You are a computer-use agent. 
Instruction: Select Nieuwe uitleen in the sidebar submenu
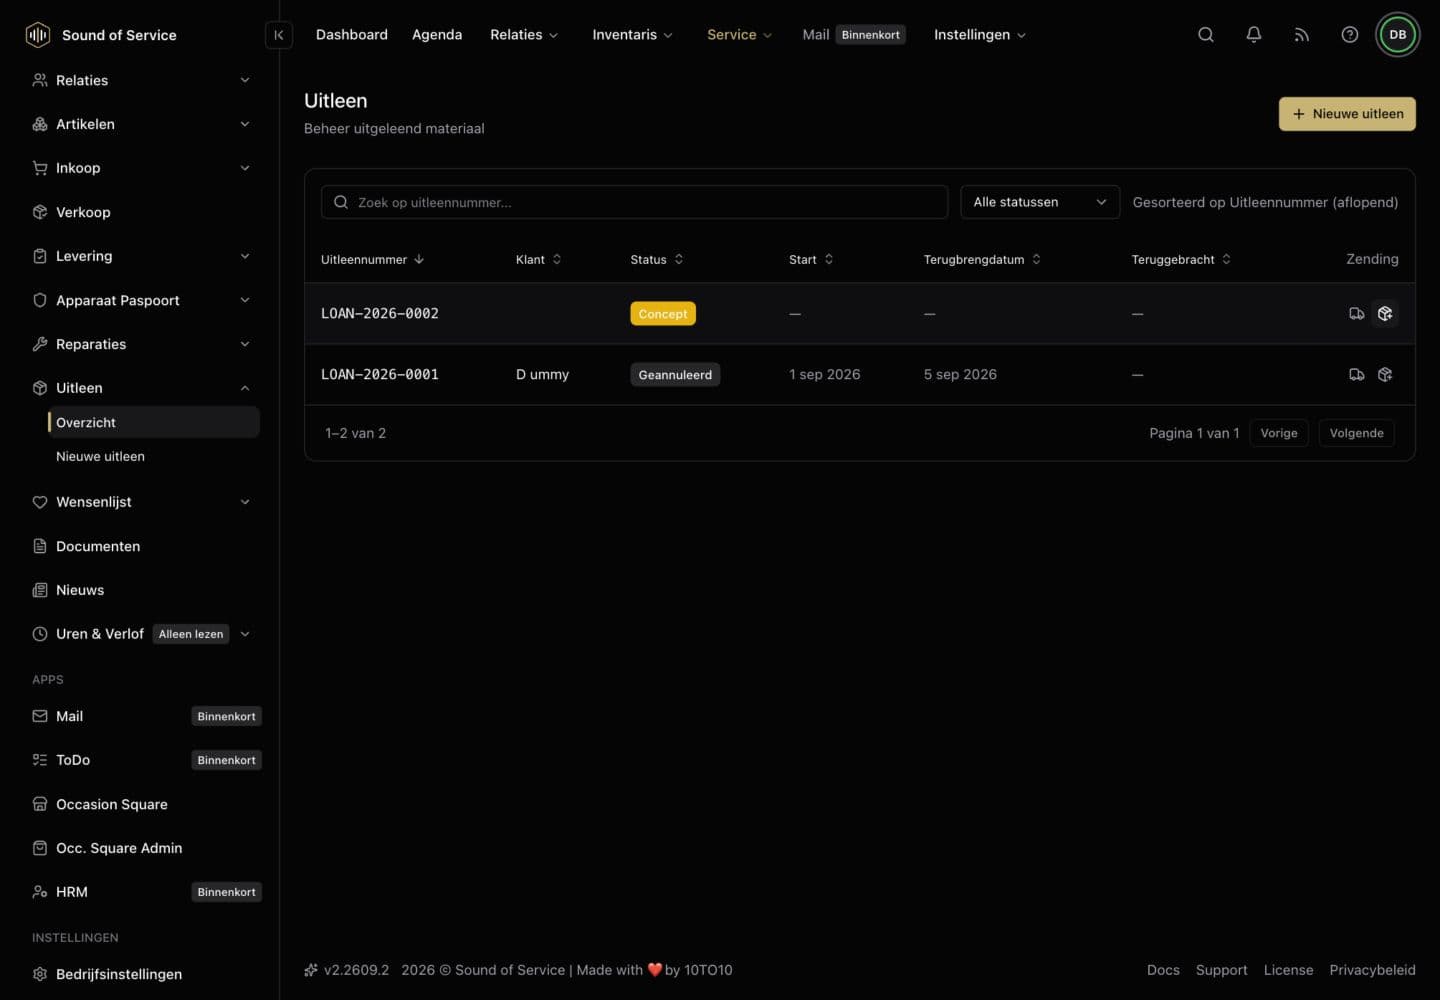click(x=153, y=456)
